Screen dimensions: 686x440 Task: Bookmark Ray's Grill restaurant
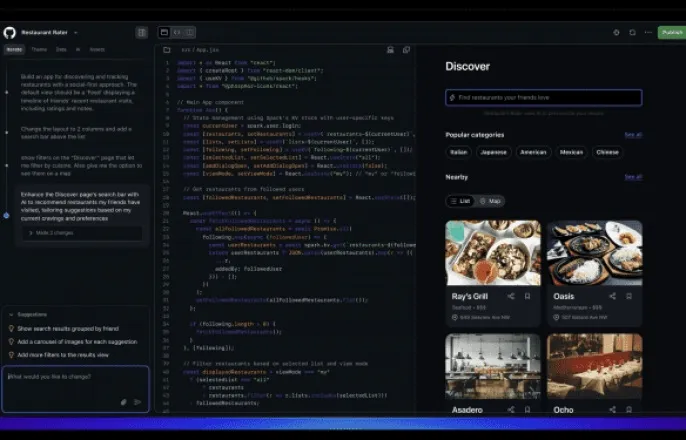tap(528, 296)
